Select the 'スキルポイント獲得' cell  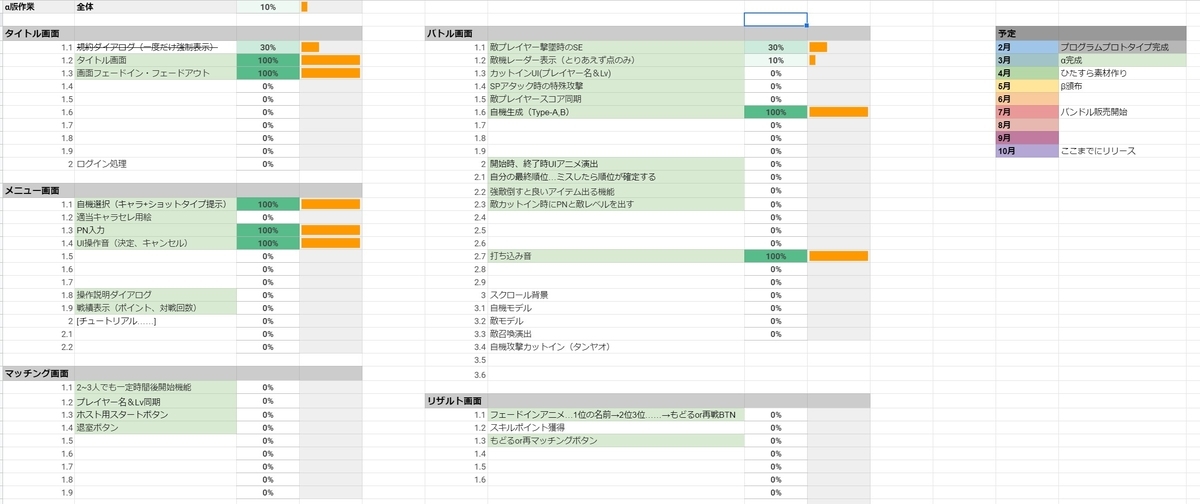coord(616,427)
